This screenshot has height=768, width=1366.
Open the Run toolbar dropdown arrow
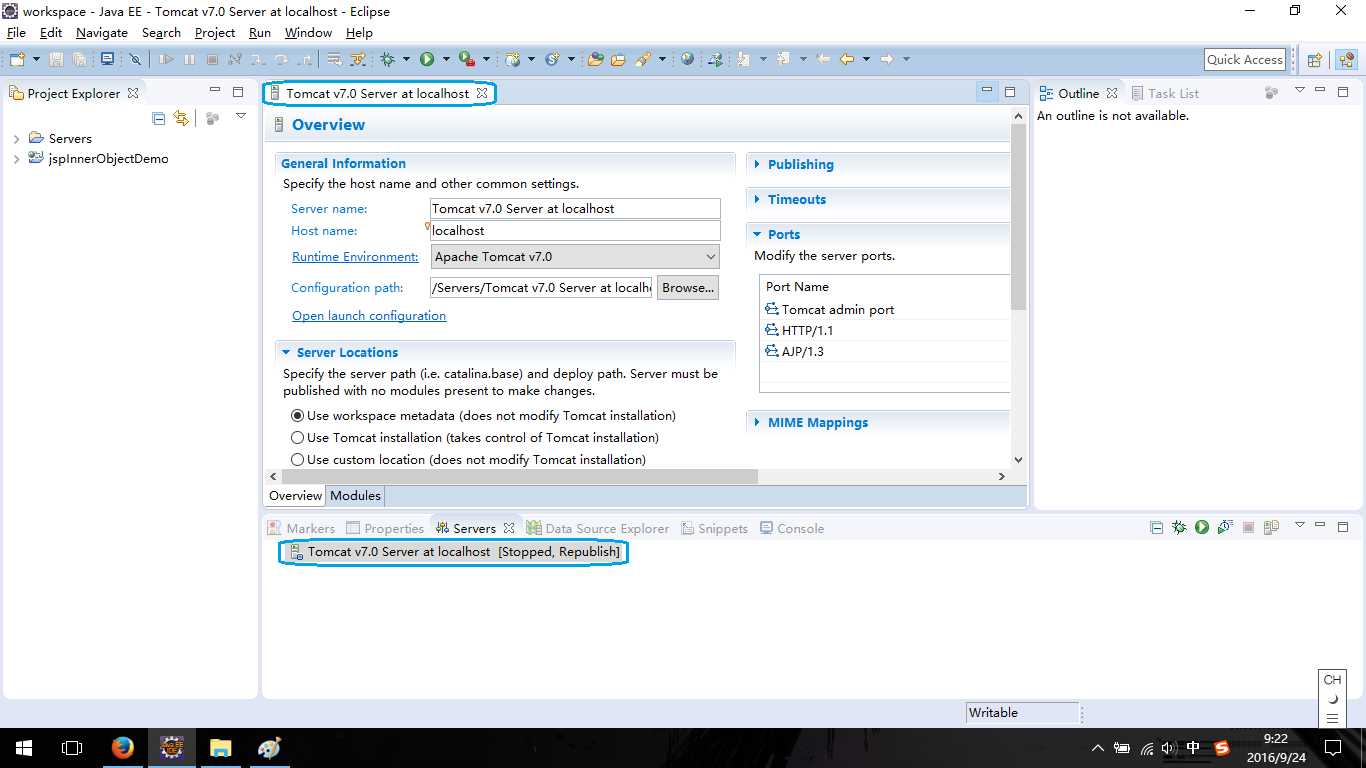click(x=445, y=59)
